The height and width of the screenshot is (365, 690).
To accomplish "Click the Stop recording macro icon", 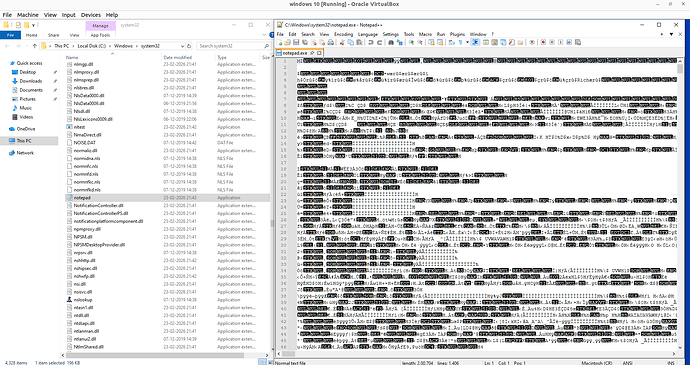I will coord(551,42).
